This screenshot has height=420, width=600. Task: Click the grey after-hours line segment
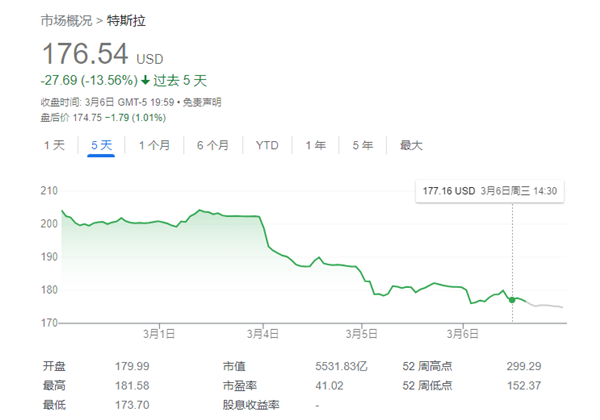point(545,305)
